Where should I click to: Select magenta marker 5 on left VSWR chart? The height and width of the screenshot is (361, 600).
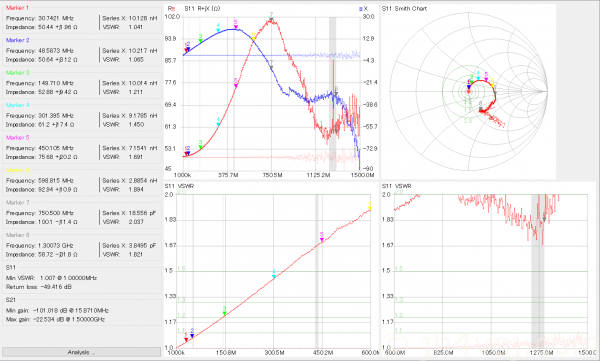point(322,239)
